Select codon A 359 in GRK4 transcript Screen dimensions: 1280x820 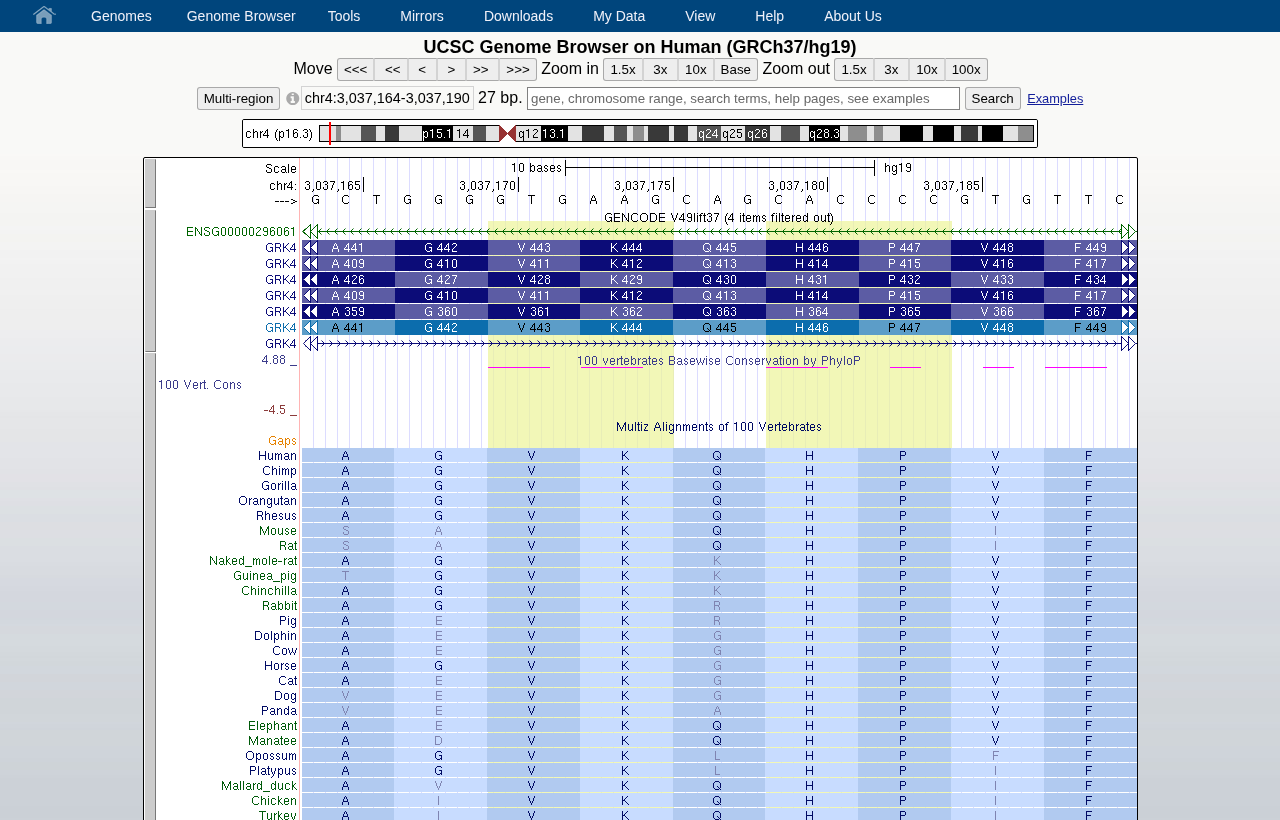(x=348, y=312)
